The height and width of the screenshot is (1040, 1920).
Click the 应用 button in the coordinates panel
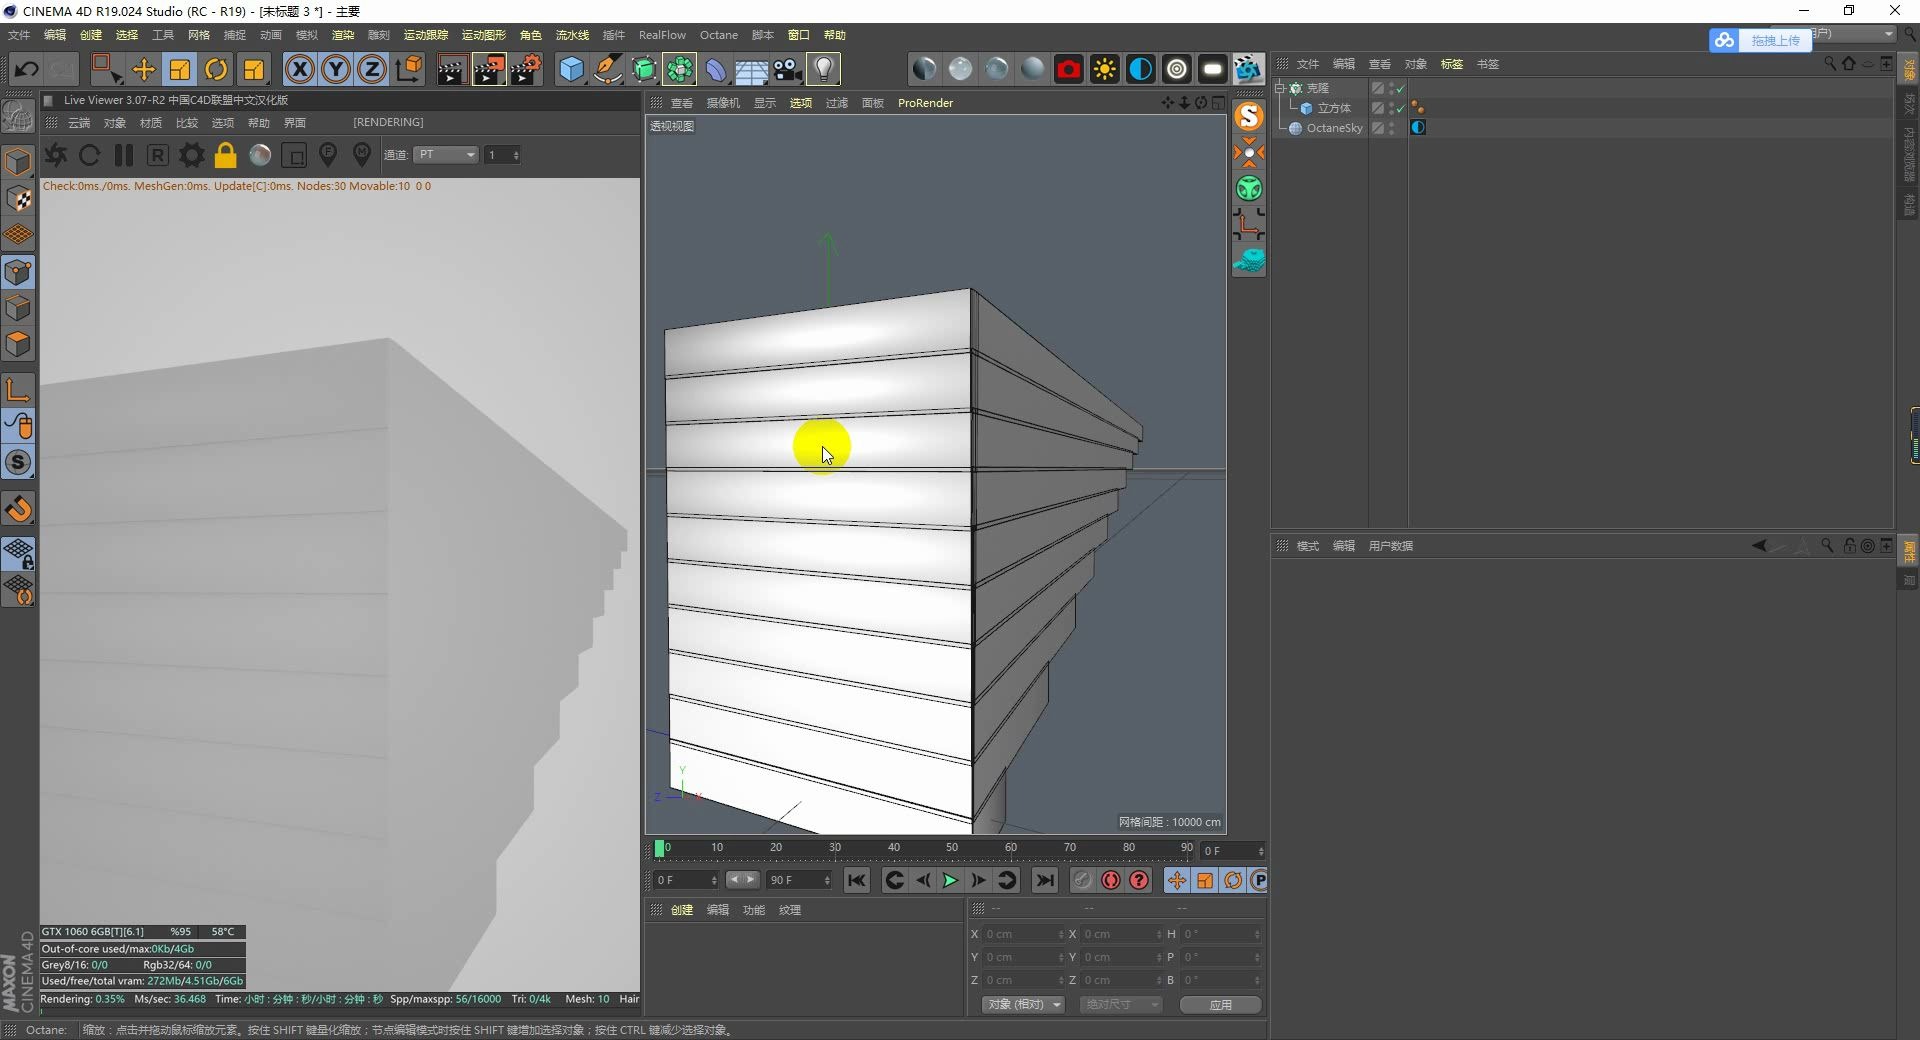pos(1219,1005)
